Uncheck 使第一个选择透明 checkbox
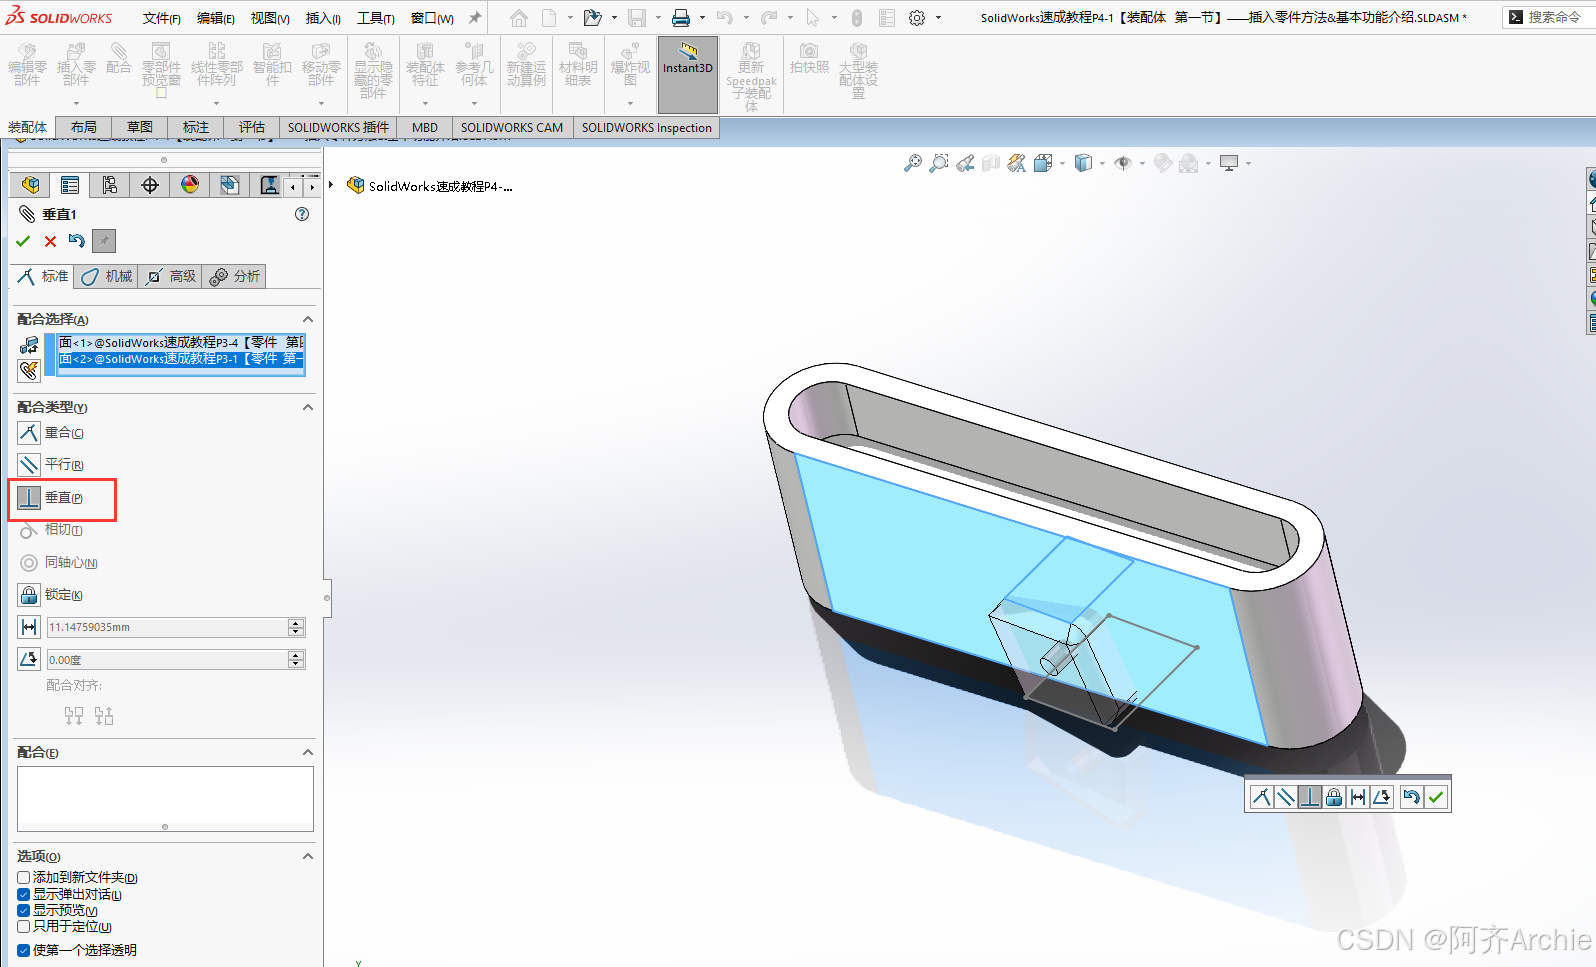 (x=23, y=950)
